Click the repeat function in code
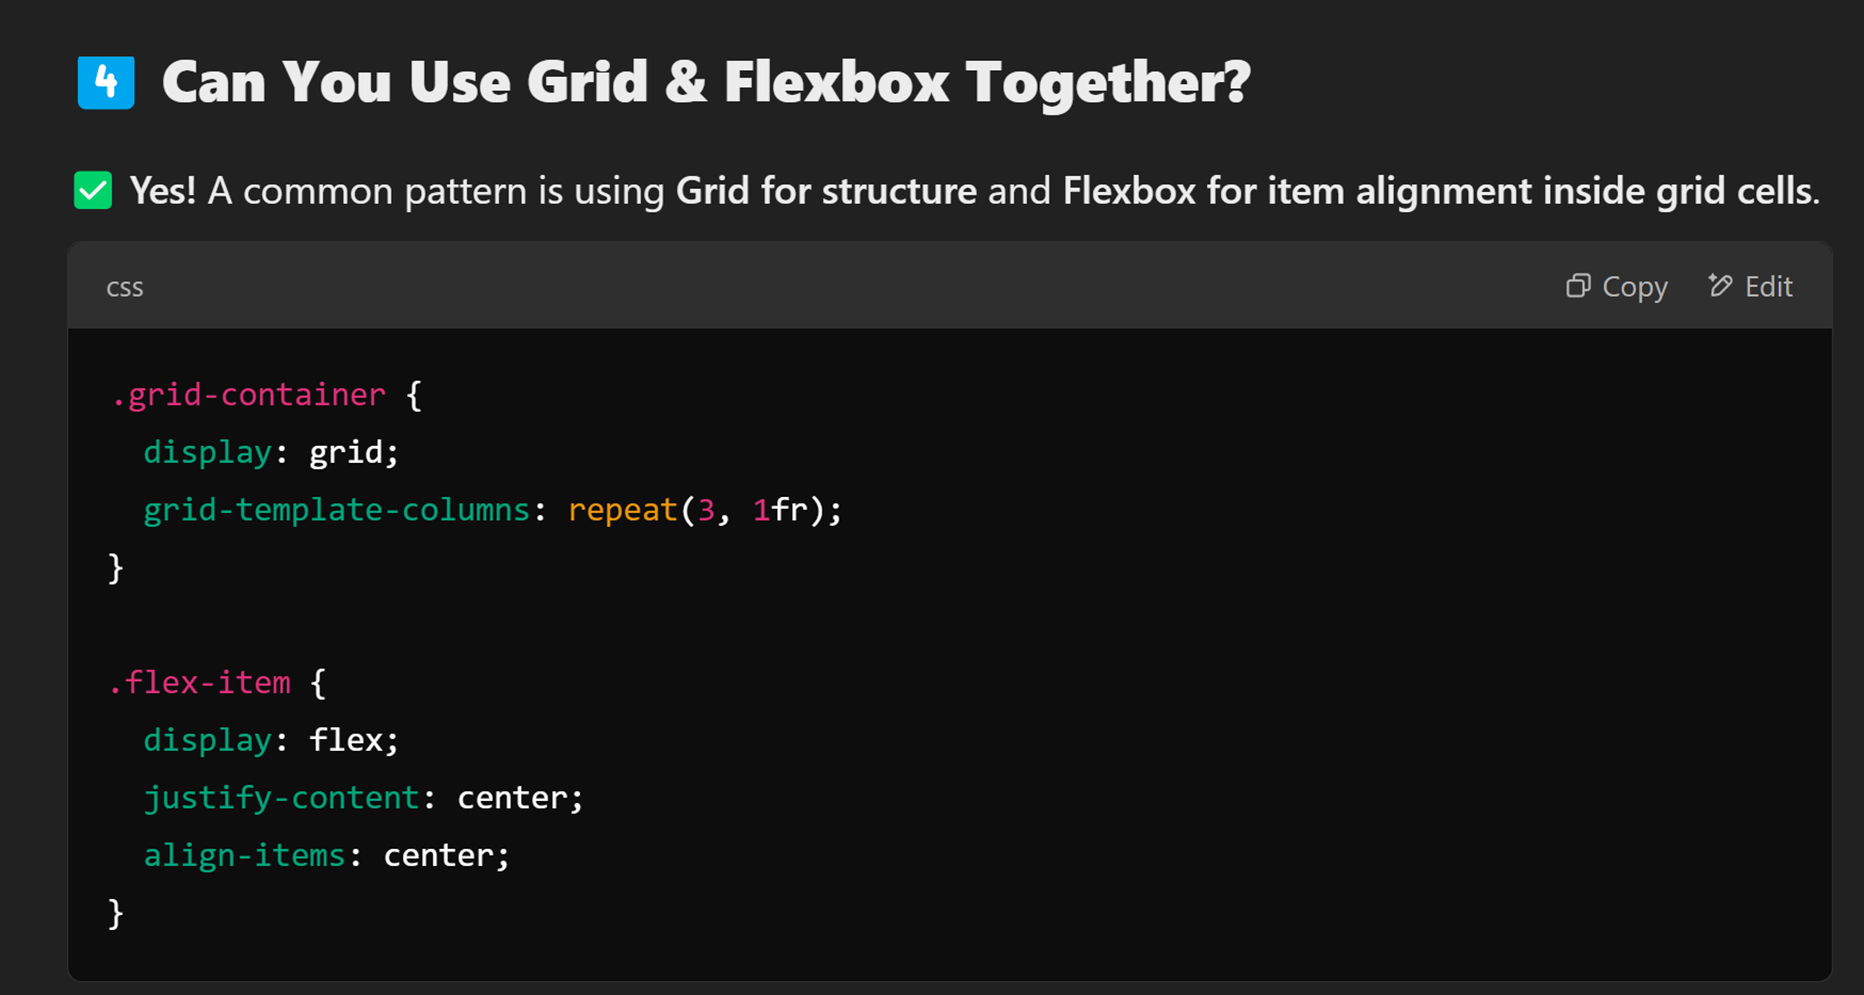The height and width of the screenshot is (995, 1864). tap(623, 511)
